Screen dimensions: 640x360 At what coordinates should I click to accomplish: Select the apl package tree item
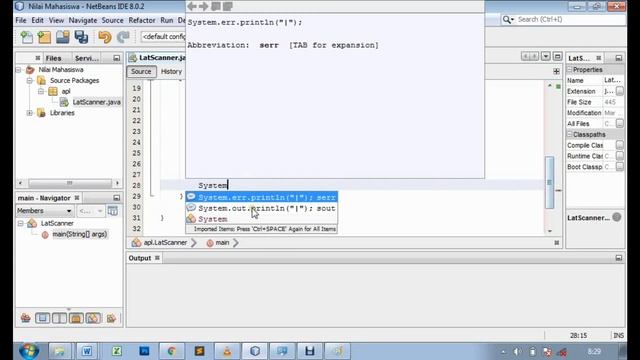tap(66, 91)
